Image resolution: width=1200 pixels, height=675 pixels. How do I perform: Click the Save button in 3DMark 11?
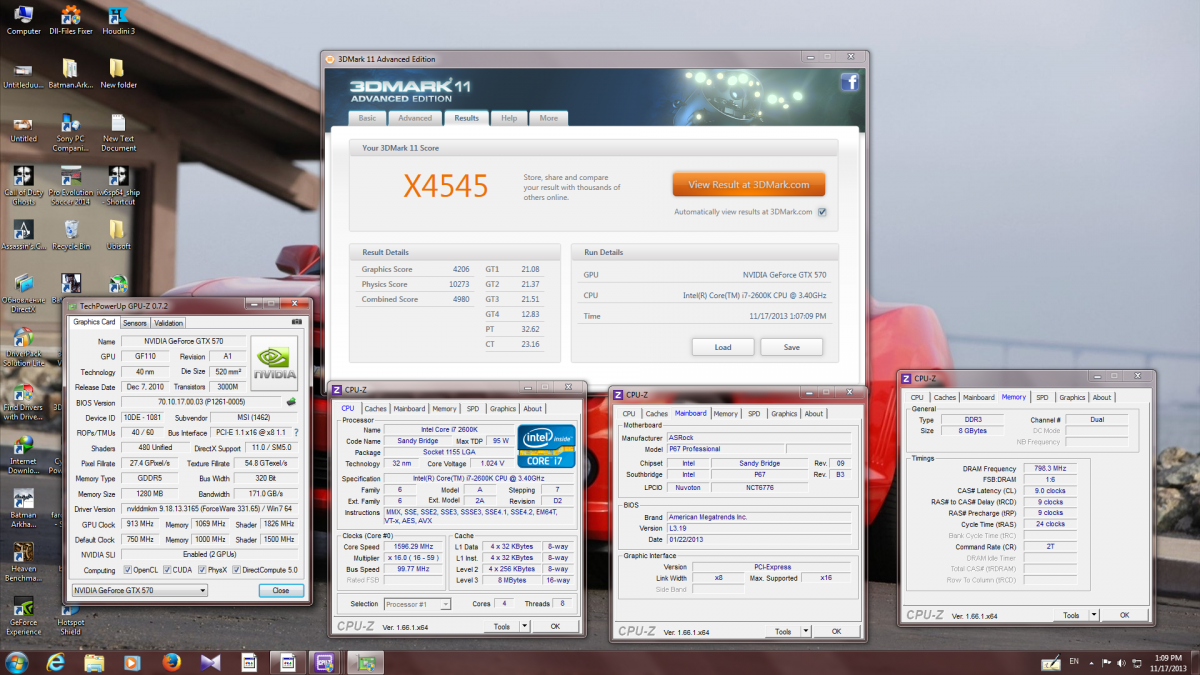[x=791, y=347]
